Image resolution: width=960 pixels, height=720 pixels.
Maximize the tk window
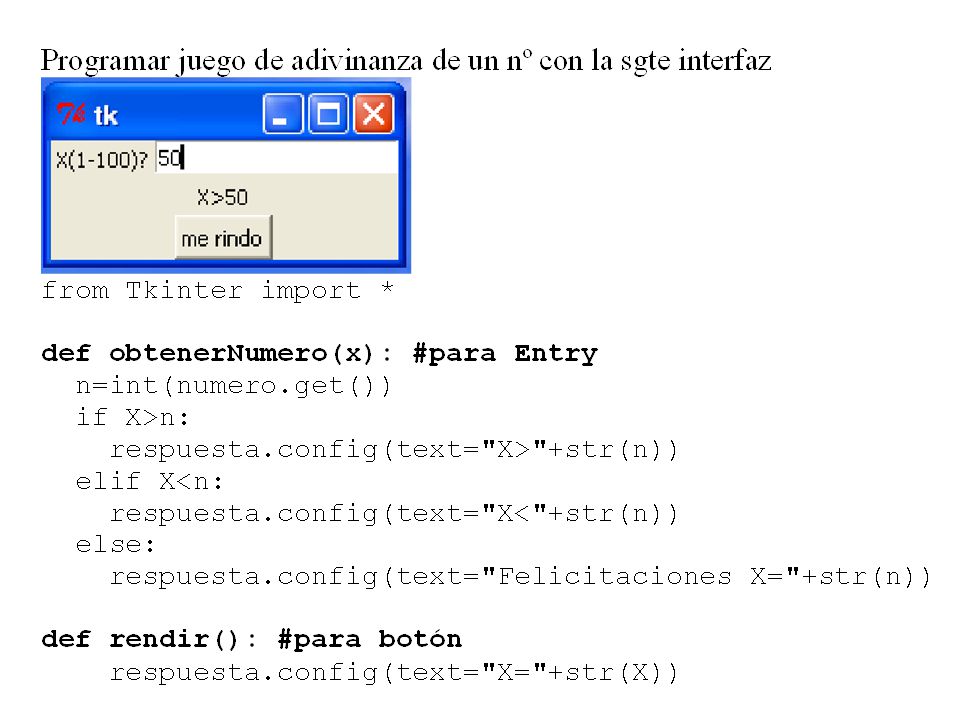328,114
